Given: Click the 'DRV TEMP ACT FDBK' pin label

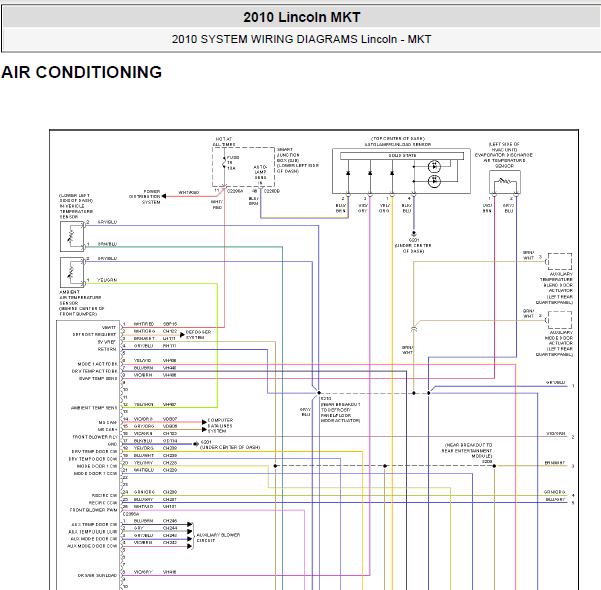Looking at the screenshot, I should pos(94,371).
